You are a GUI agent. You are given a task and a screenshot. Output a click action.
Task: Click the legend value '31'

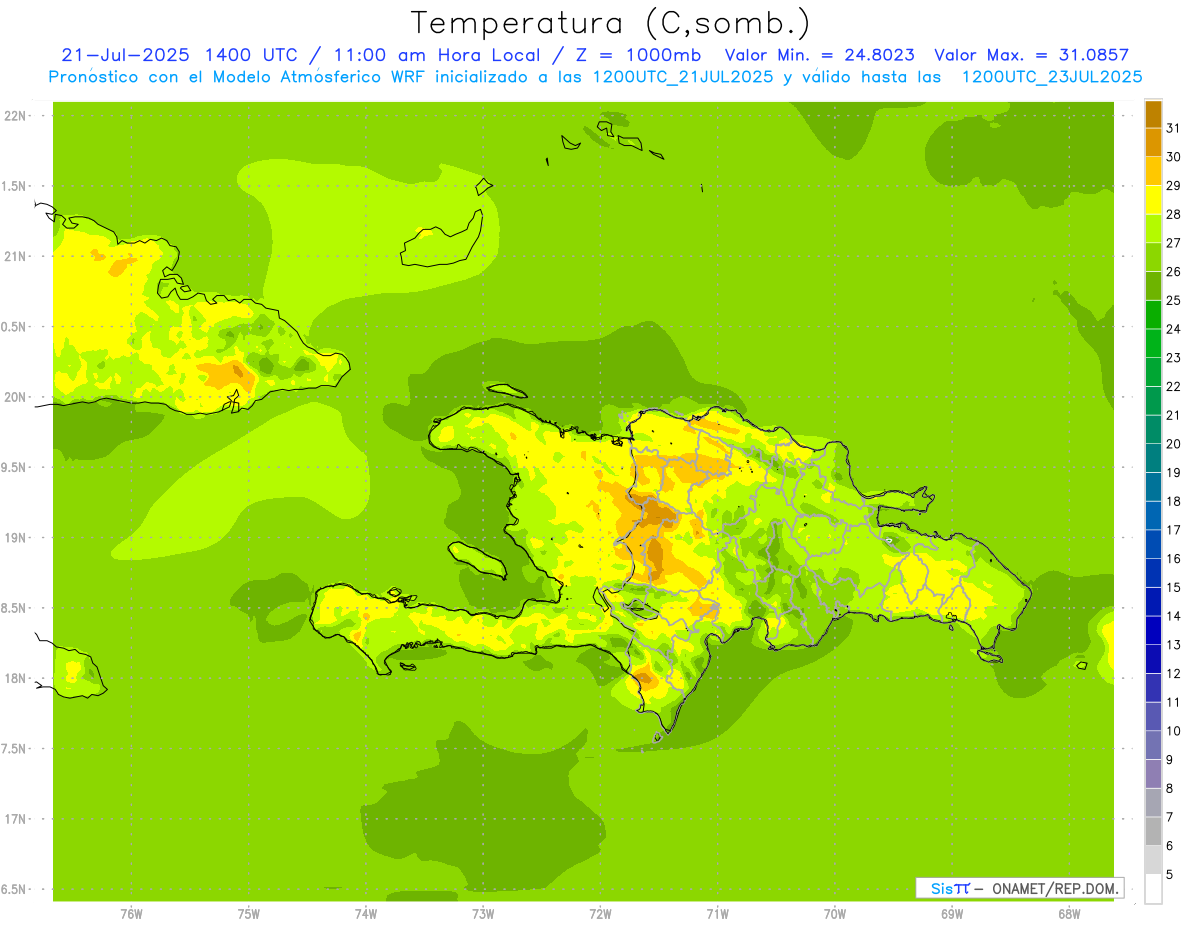pos(1174,128)
